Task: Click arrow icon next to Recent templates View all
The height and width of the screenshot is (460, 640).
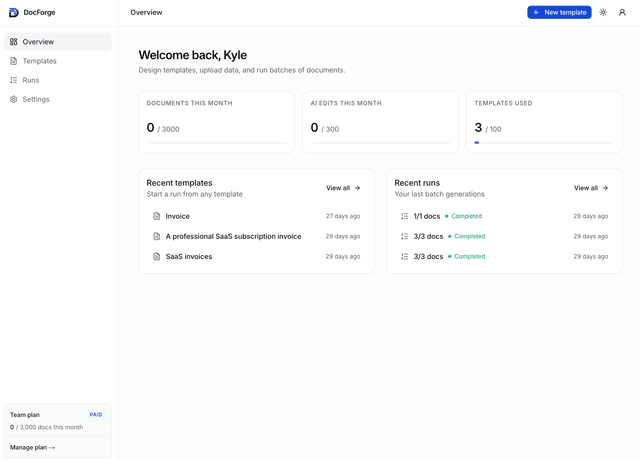Action: pyautogui.click(x=358, y=188)
